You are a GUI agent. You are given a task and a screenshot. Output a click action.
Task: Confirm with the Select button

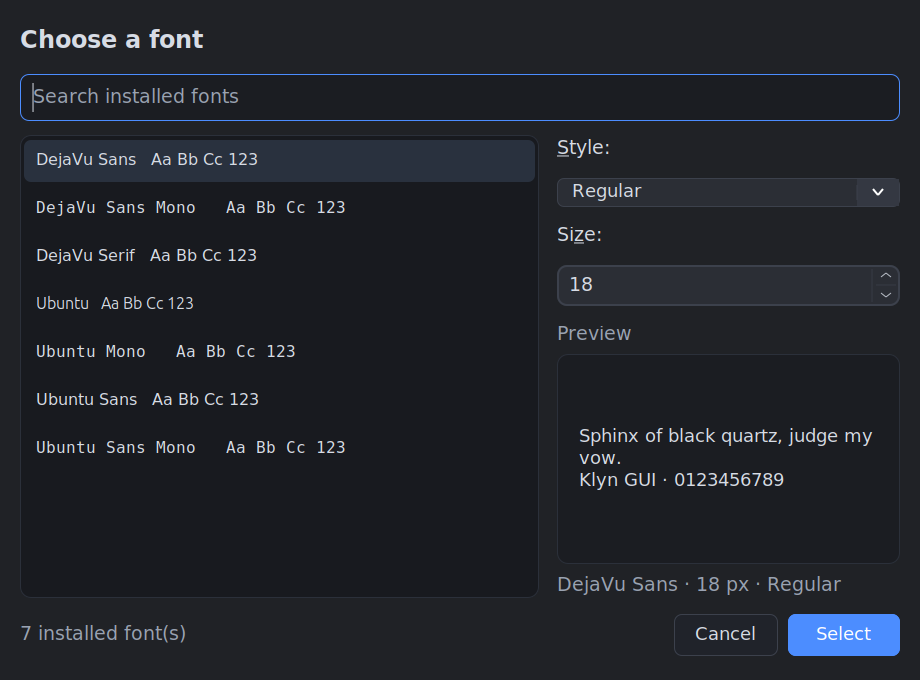click(x=844, y=635)
